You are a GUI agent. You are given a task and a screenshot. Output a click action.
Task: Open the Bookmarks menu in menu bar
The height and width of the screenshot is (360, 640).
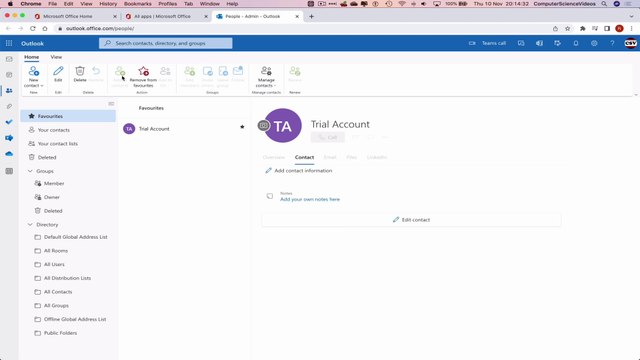point(138,4)
